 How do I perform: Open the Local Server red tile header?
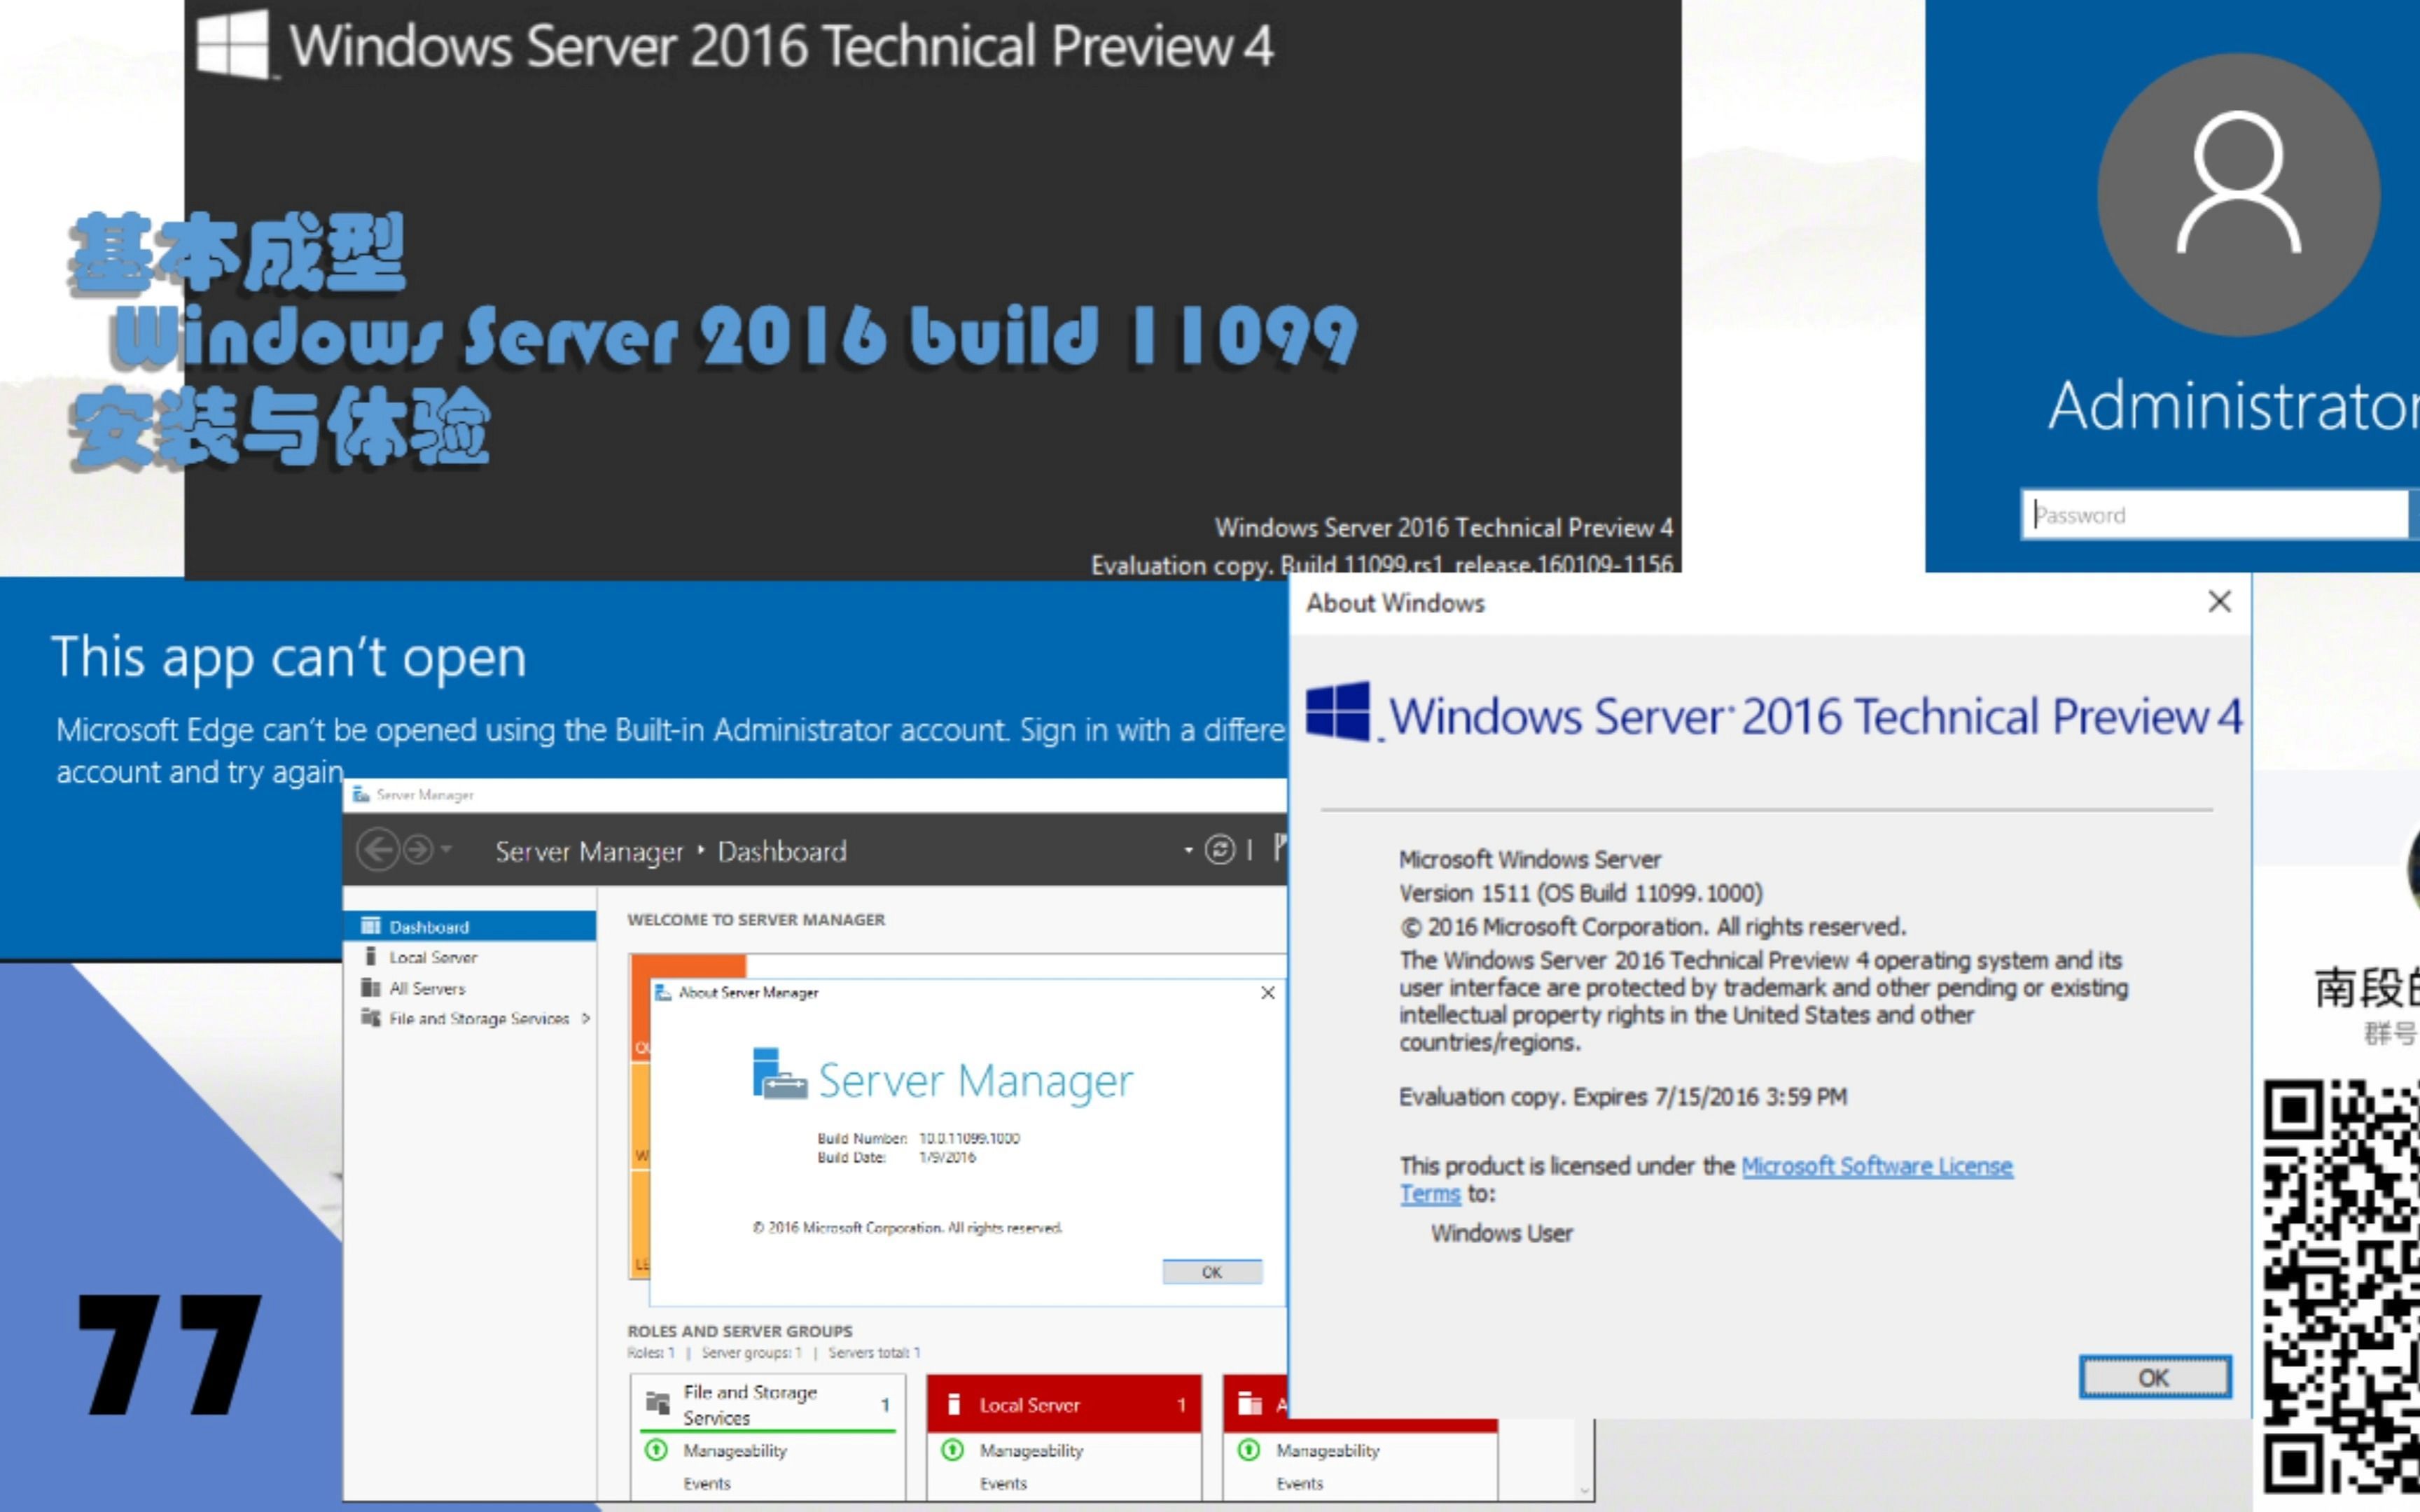click(x=1064, y=1404)
